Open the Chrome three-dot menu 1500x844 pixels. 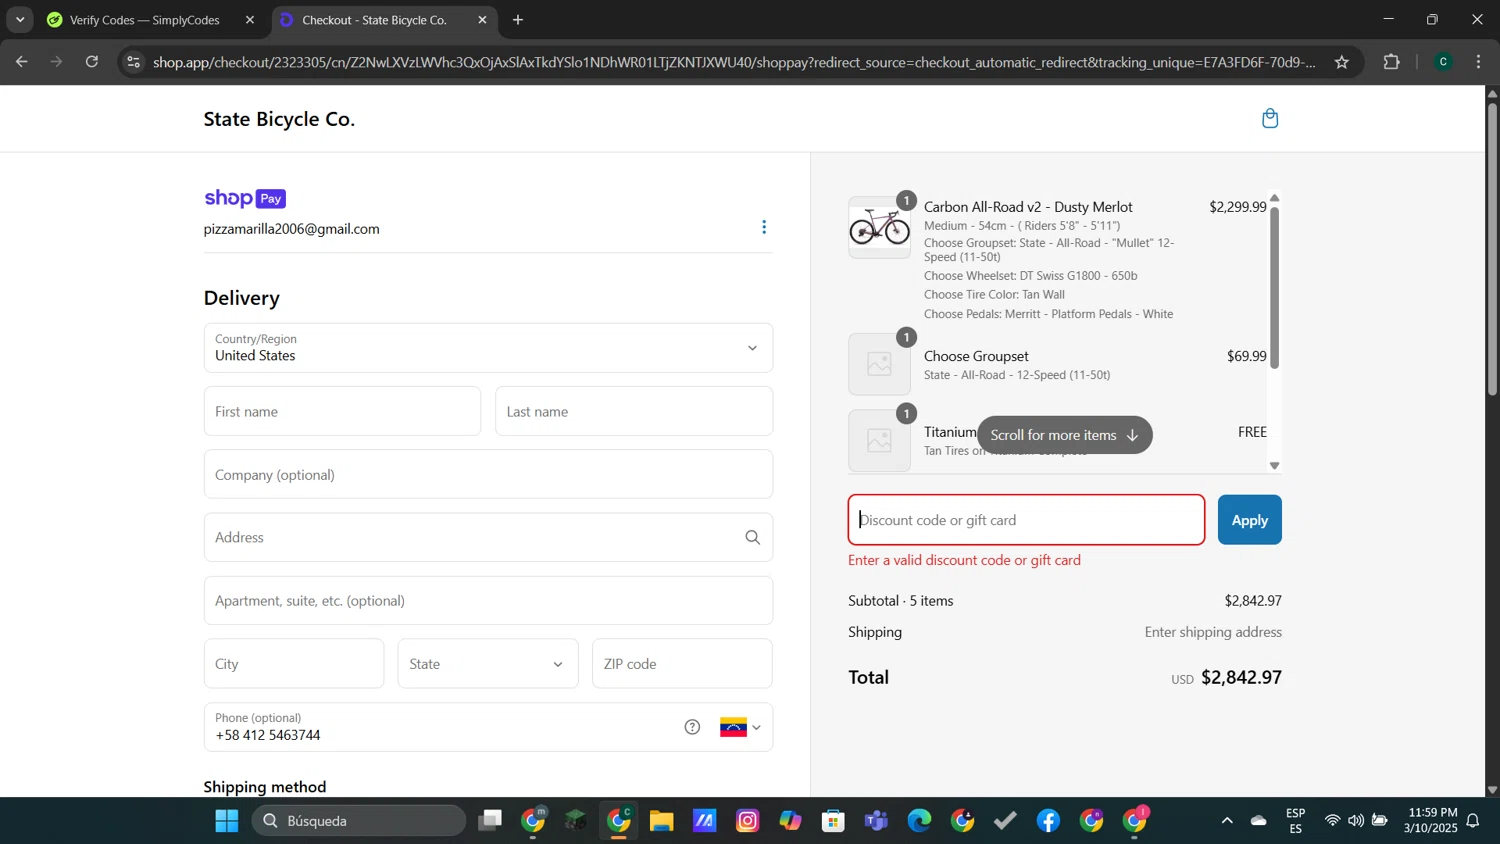coord(1478,62)
